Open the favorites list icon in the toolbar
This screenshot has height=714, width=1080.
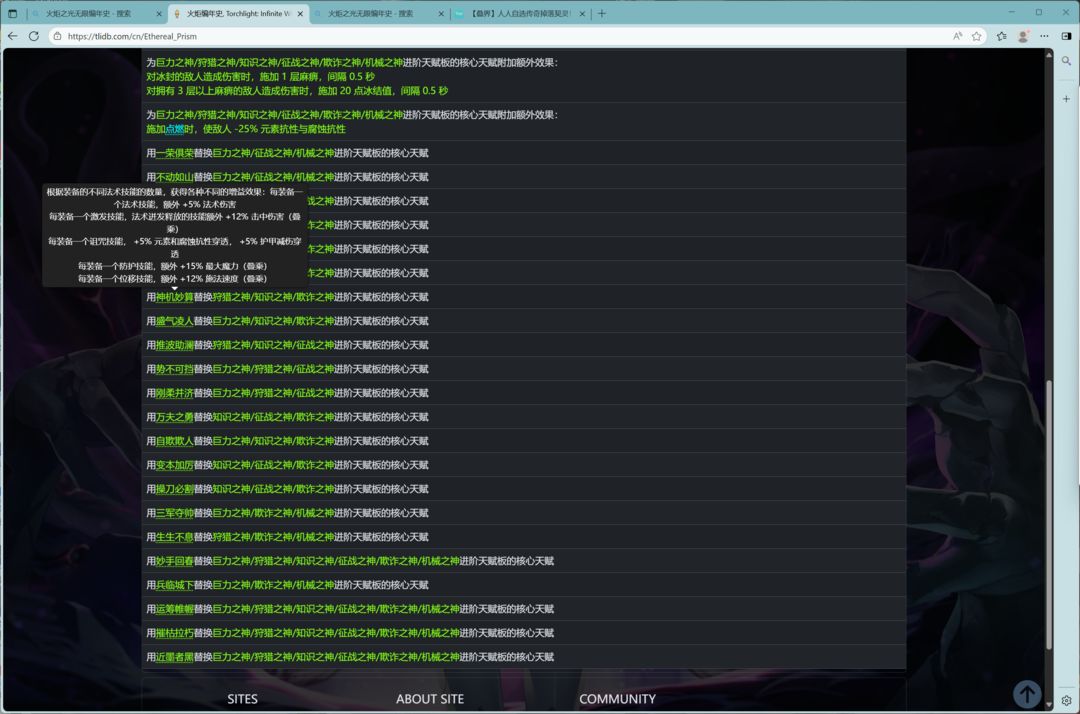(x=1002, y=36)
